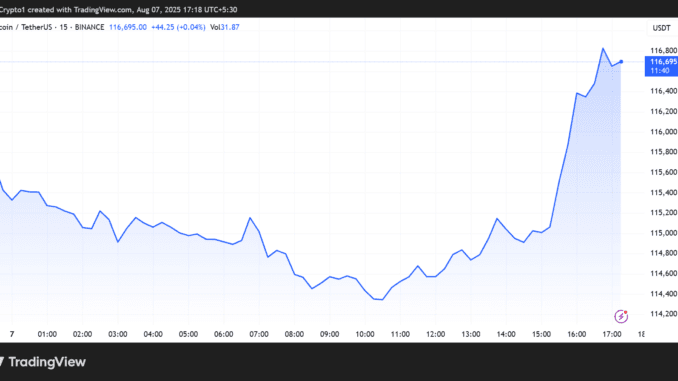The image size is (678, 381).
Task: Click the 08:00 time axis label
Action: (x=294, y=334)
